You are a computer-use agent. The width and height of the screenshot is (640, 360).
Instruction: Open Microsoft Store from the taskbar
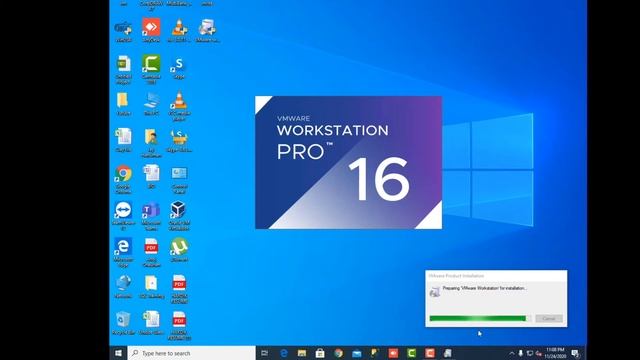pos(320,353)
